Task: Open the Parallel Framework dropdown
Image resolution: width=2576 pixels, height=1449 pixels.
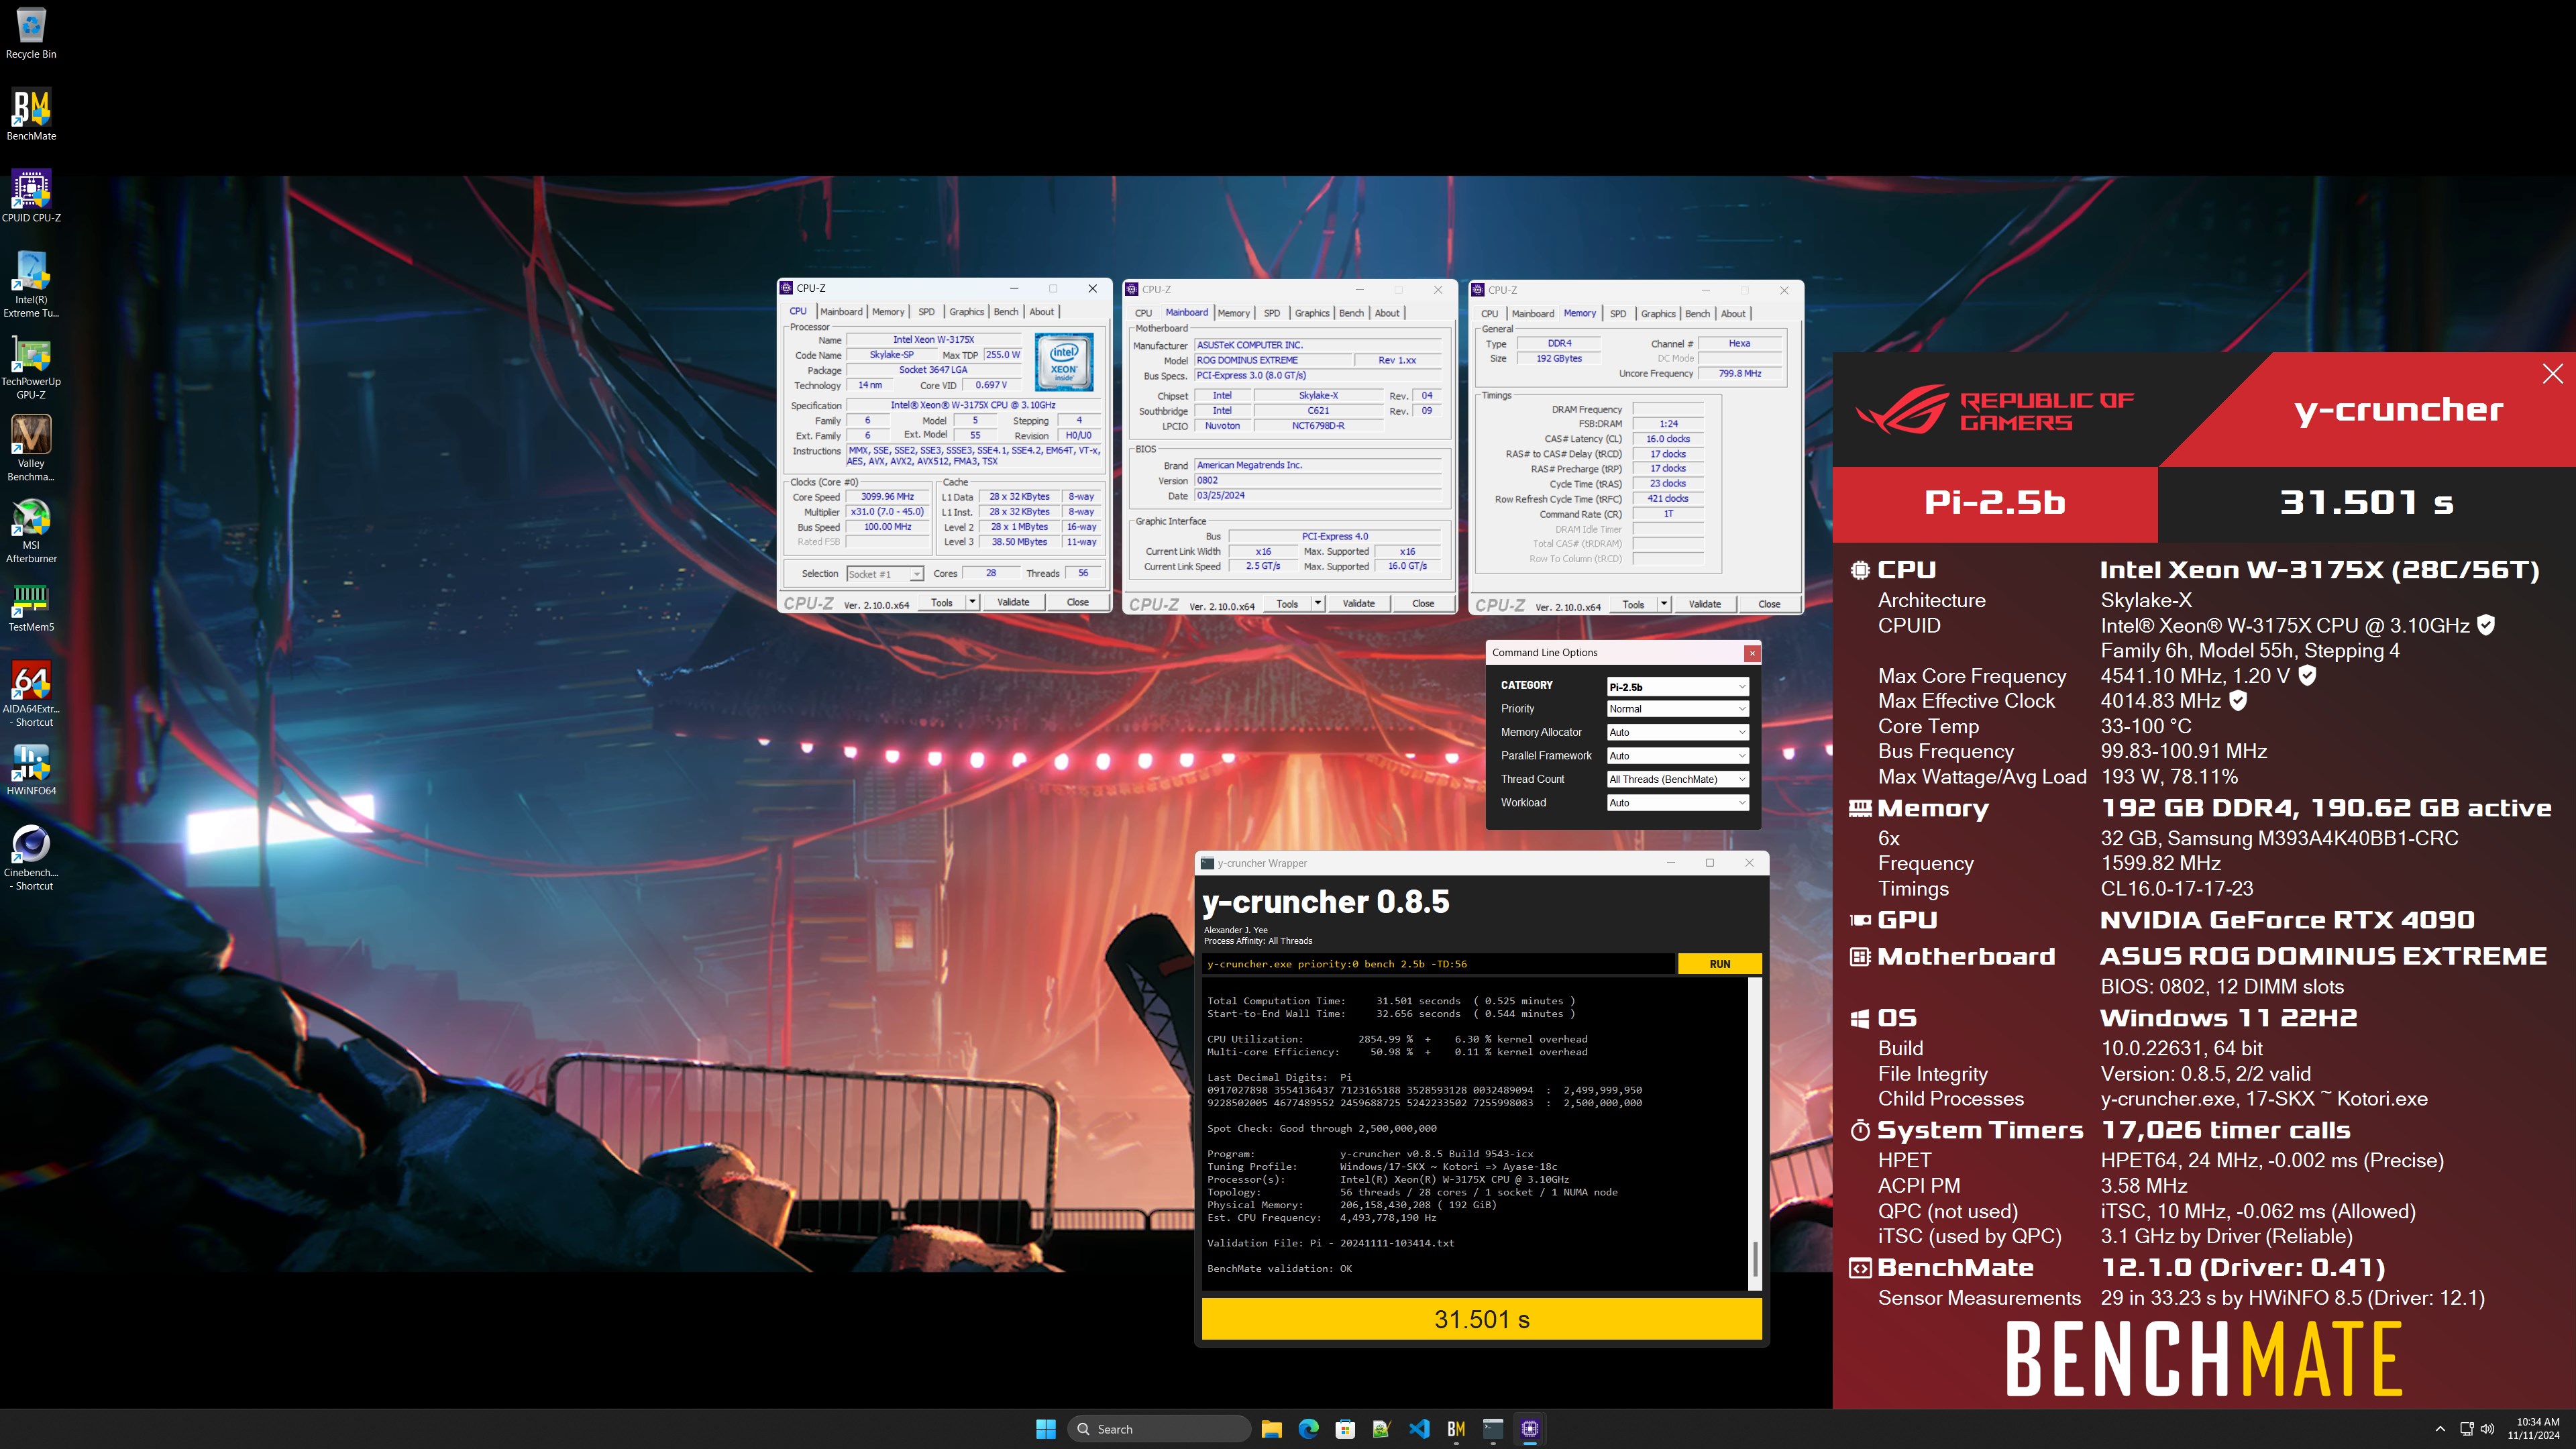Action: click(1677, 756)
